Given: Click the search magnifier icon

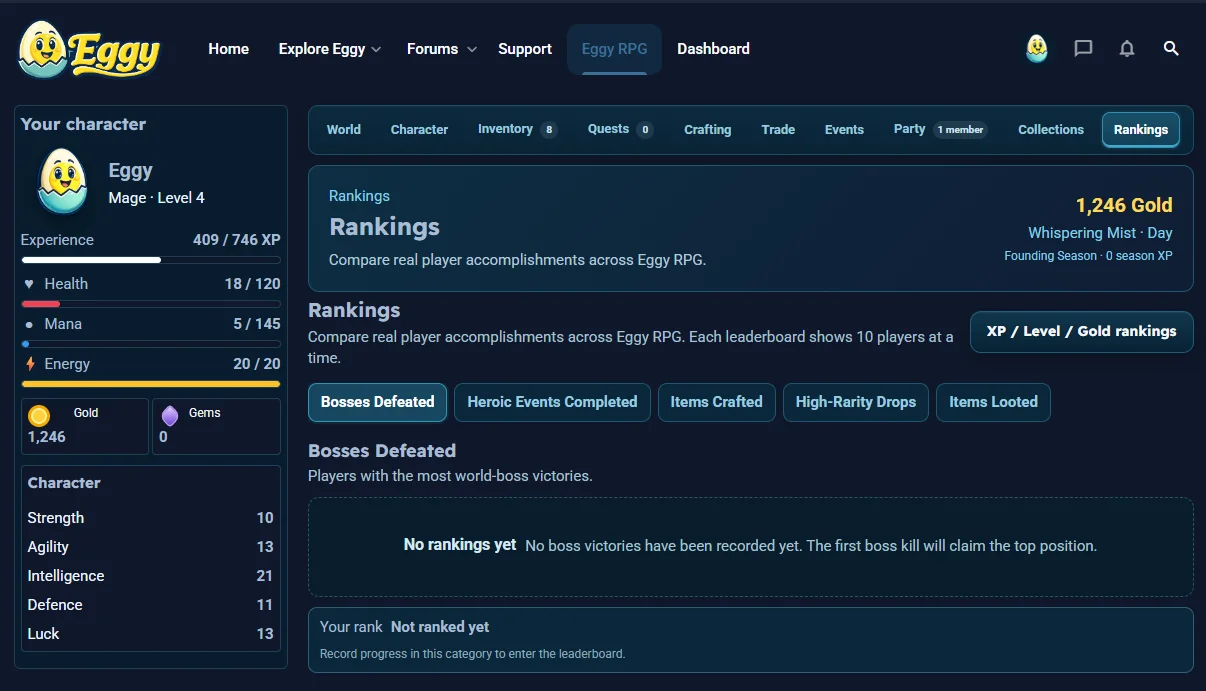Looking at the screenshot, I should coord(1172,48).
